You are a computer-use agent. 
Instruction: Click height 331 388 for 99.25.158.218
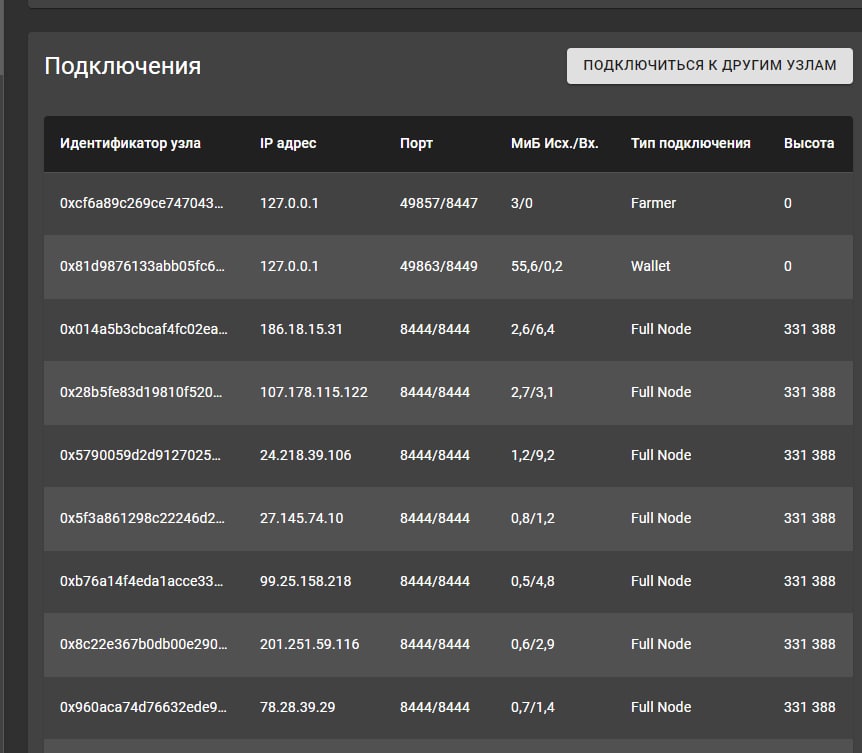[809, 581]
